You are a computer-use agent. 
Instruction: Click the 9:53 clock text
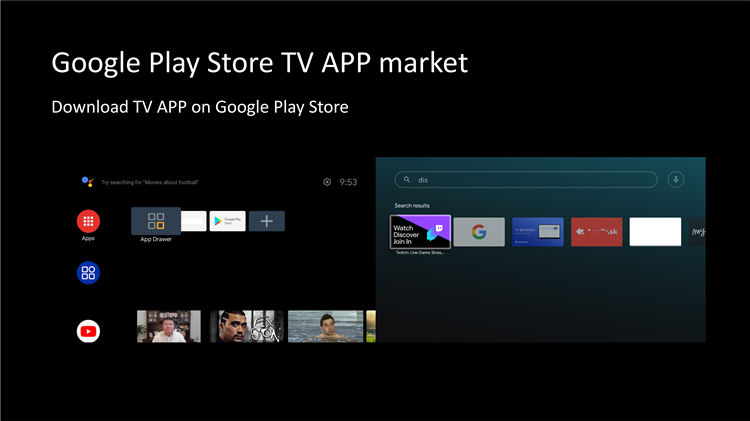348,182
